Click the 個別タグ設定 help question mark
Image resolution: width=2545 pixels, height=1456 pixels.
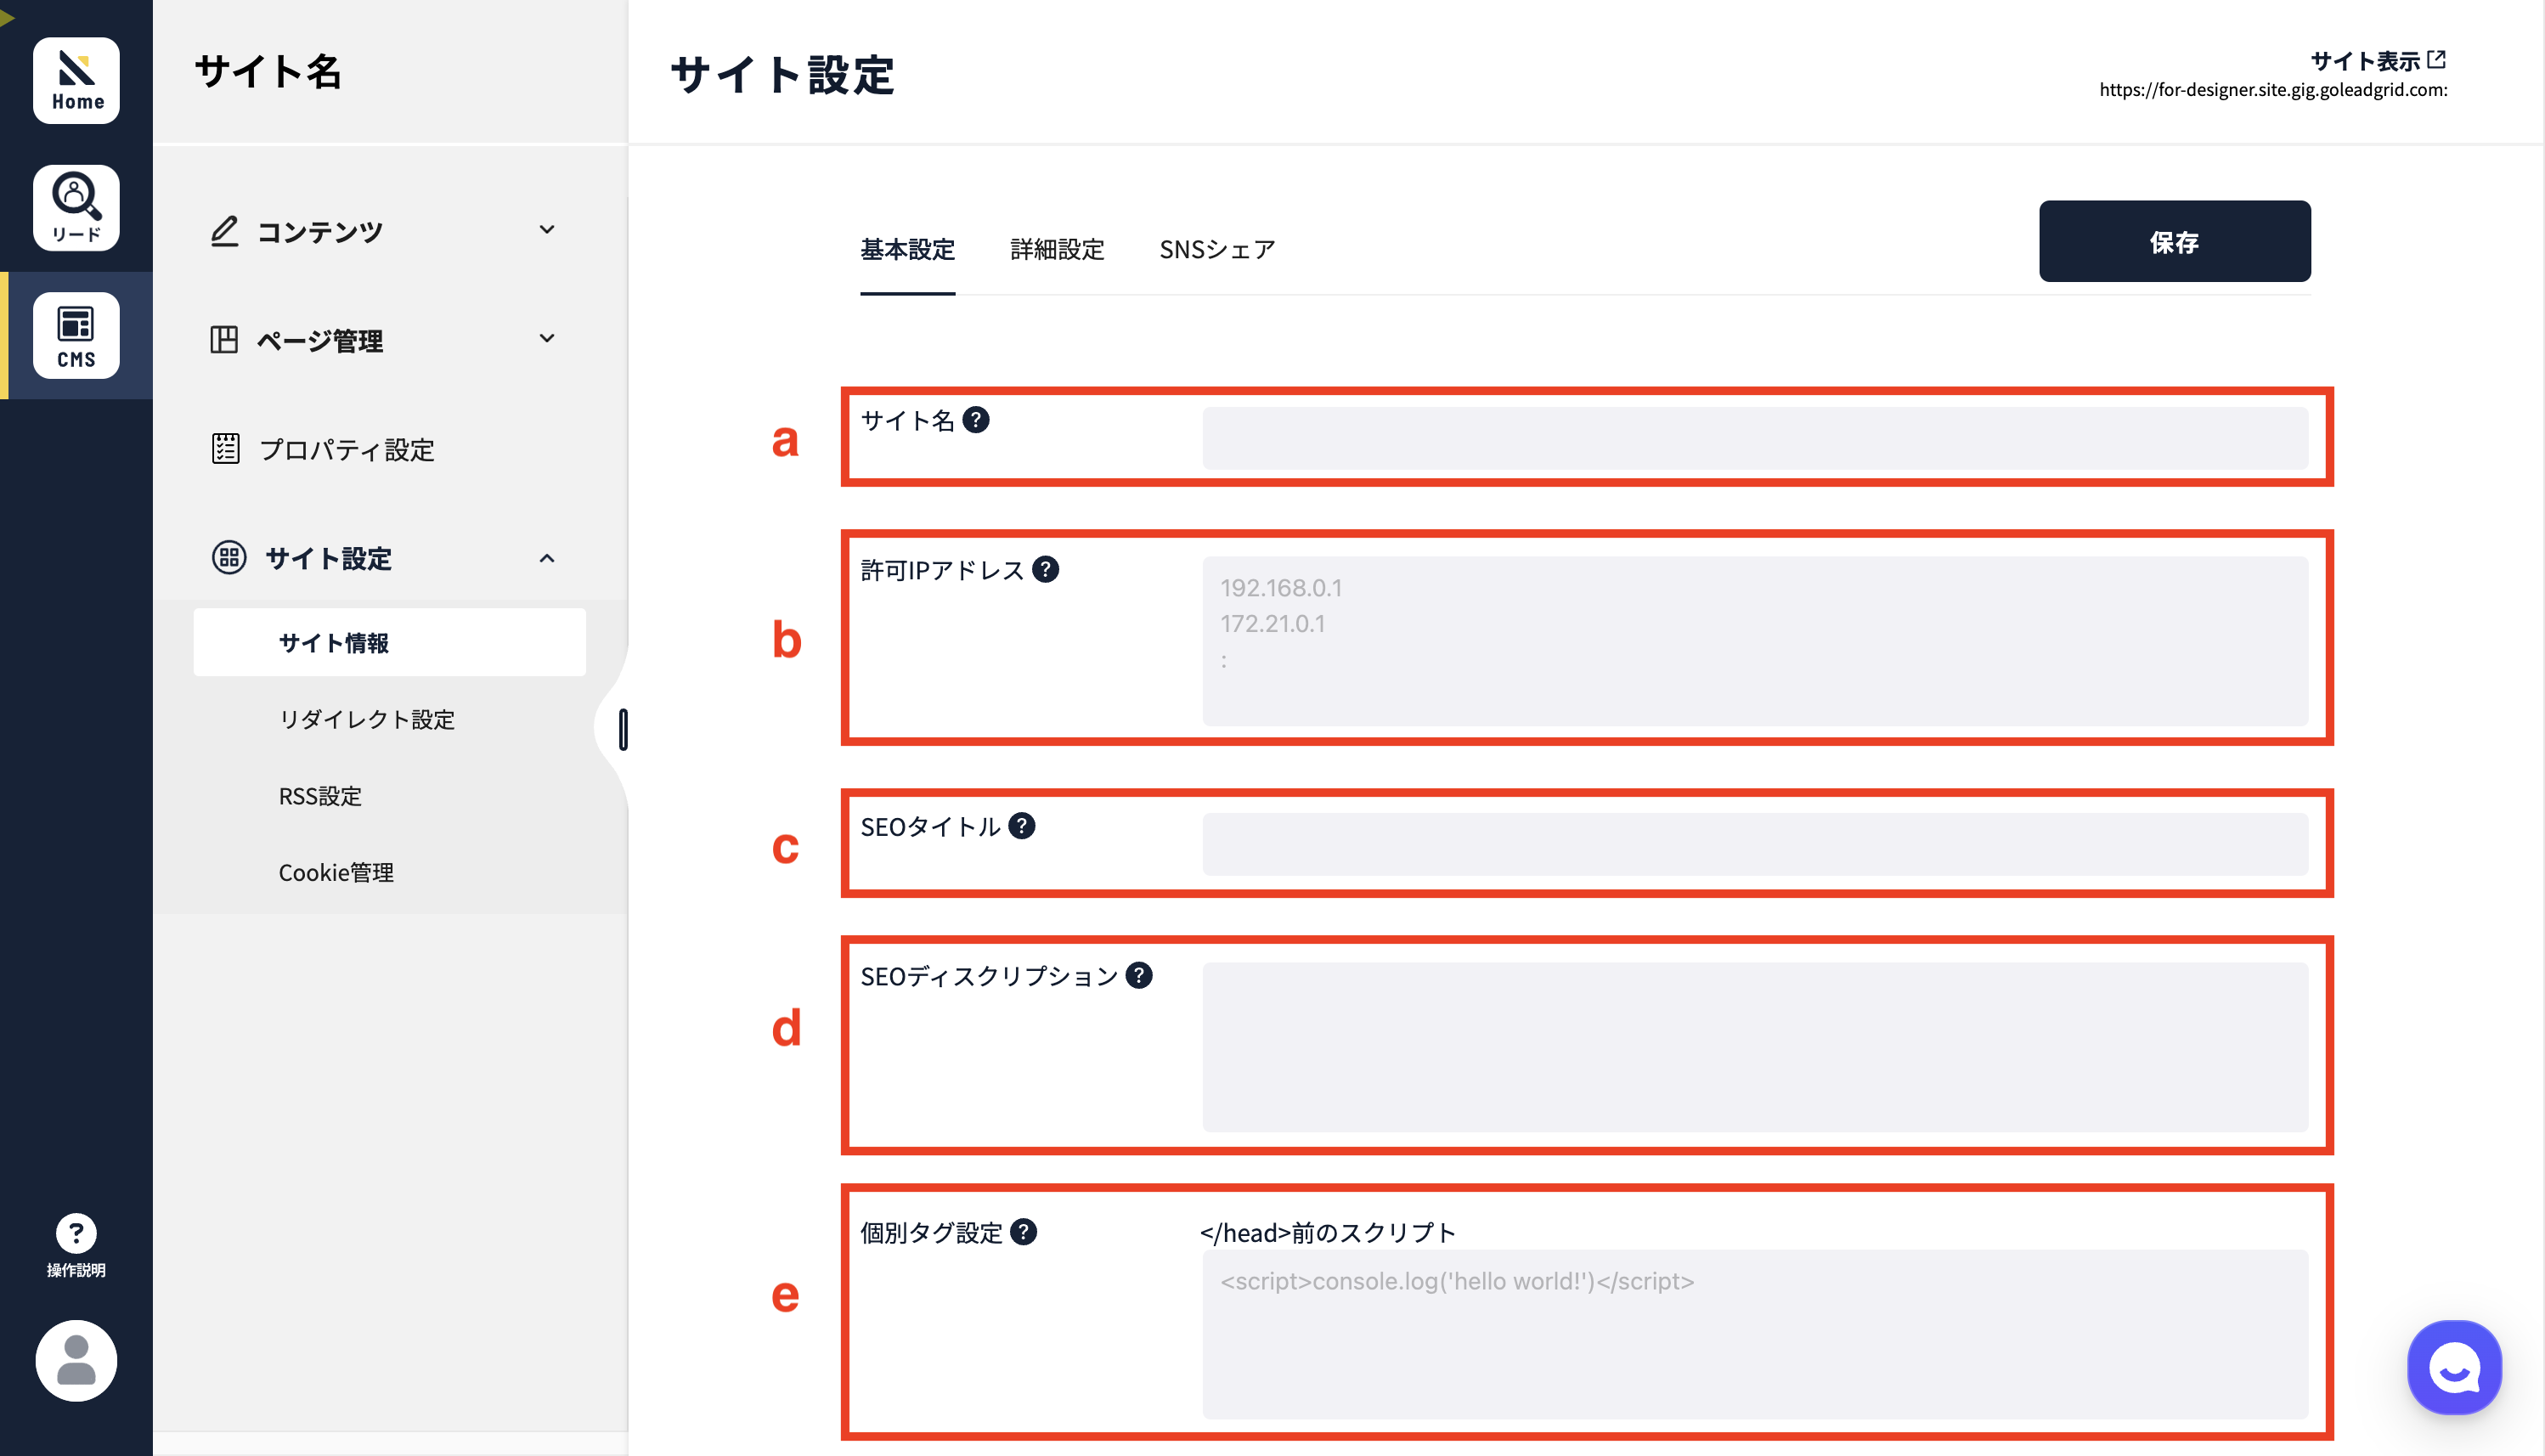click(x=1024, y=1232)
